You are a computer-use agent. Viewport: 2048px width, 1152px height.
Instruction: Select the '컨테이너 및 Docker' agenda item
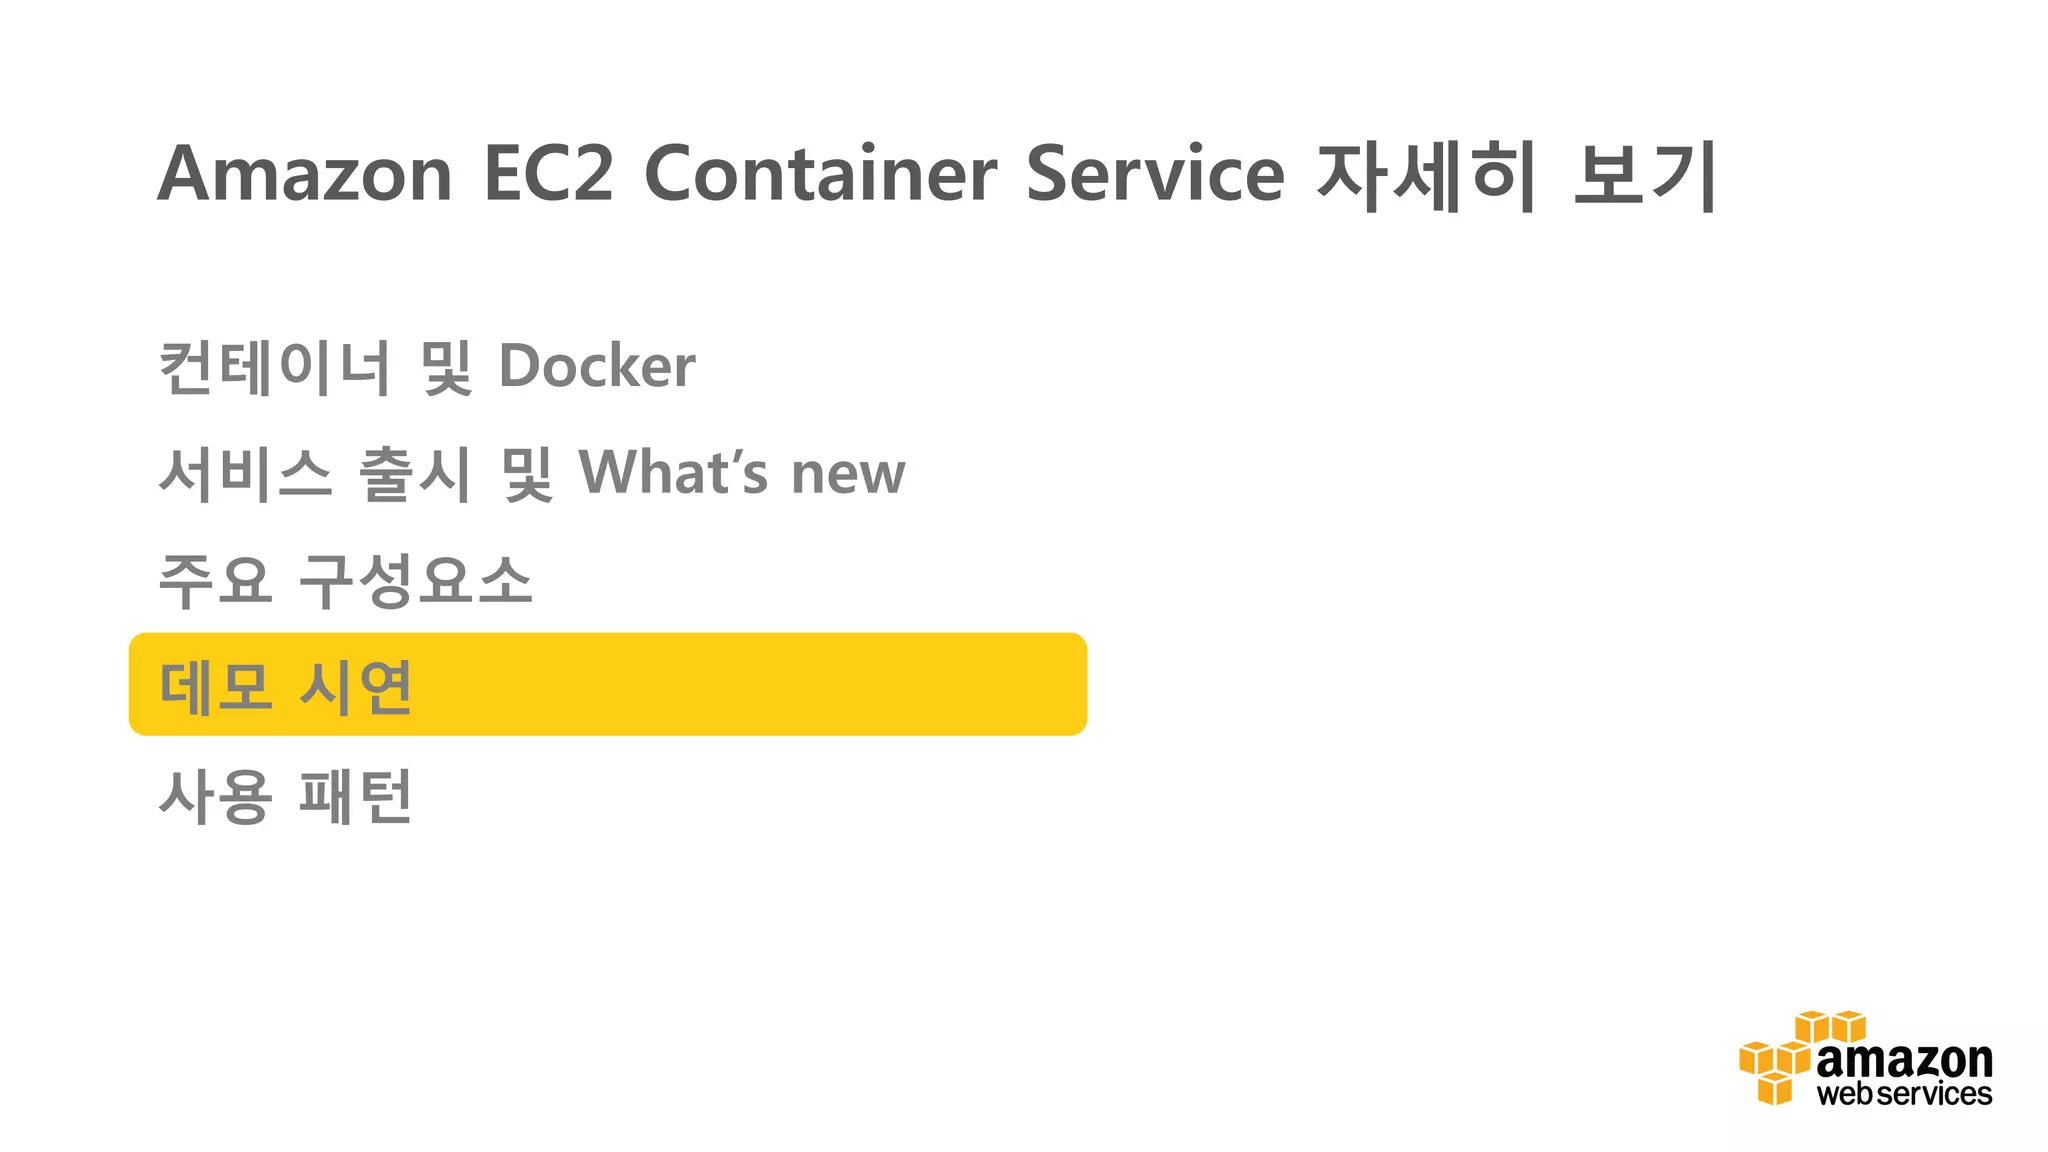(x=427, y=366)
